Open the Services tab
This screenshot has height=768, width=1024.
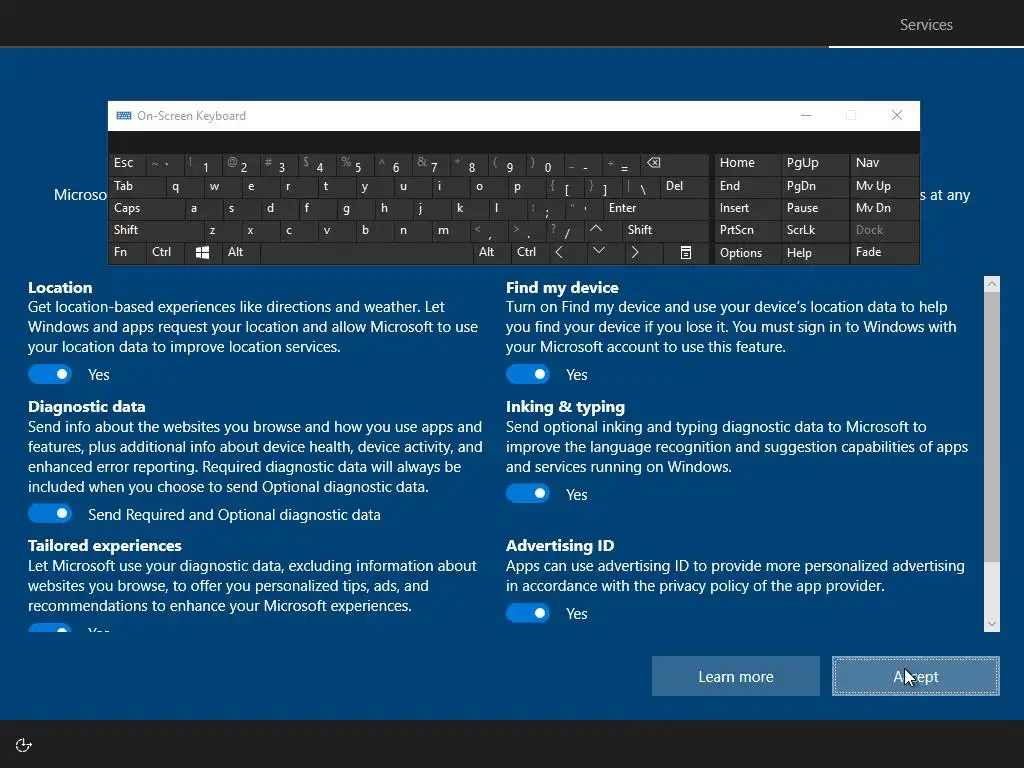coord(926,25)
